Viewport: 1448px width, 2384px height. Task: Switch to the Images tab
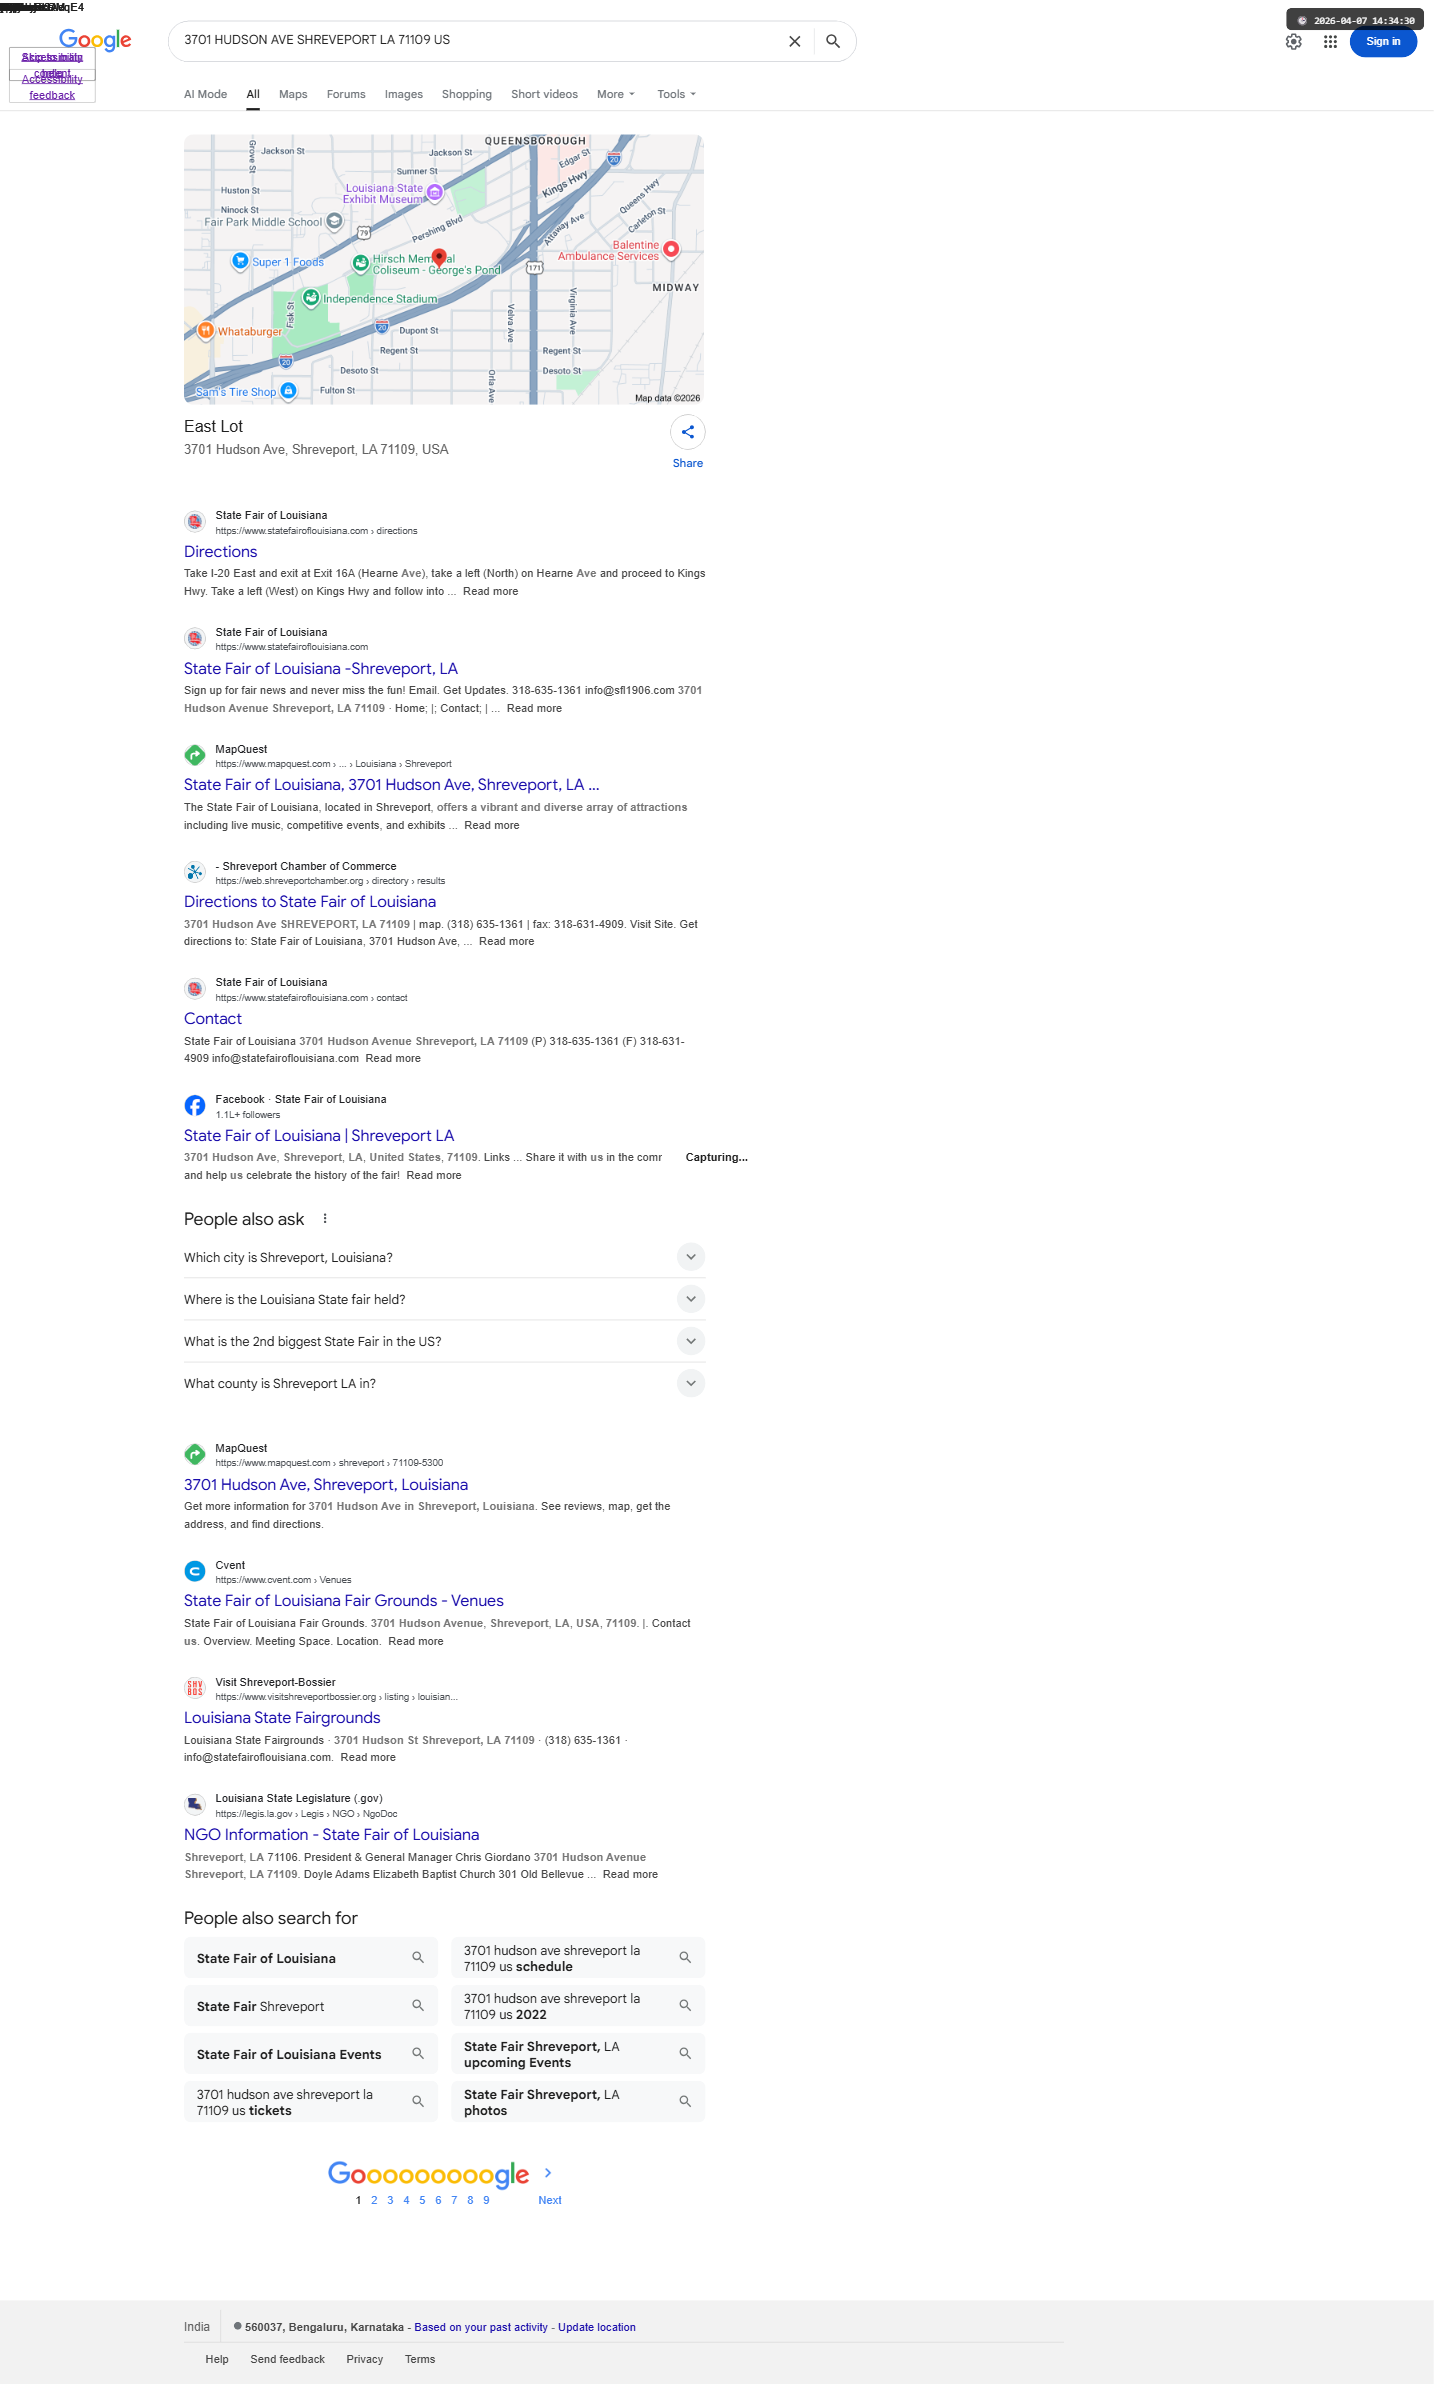[x=403, y=94]
